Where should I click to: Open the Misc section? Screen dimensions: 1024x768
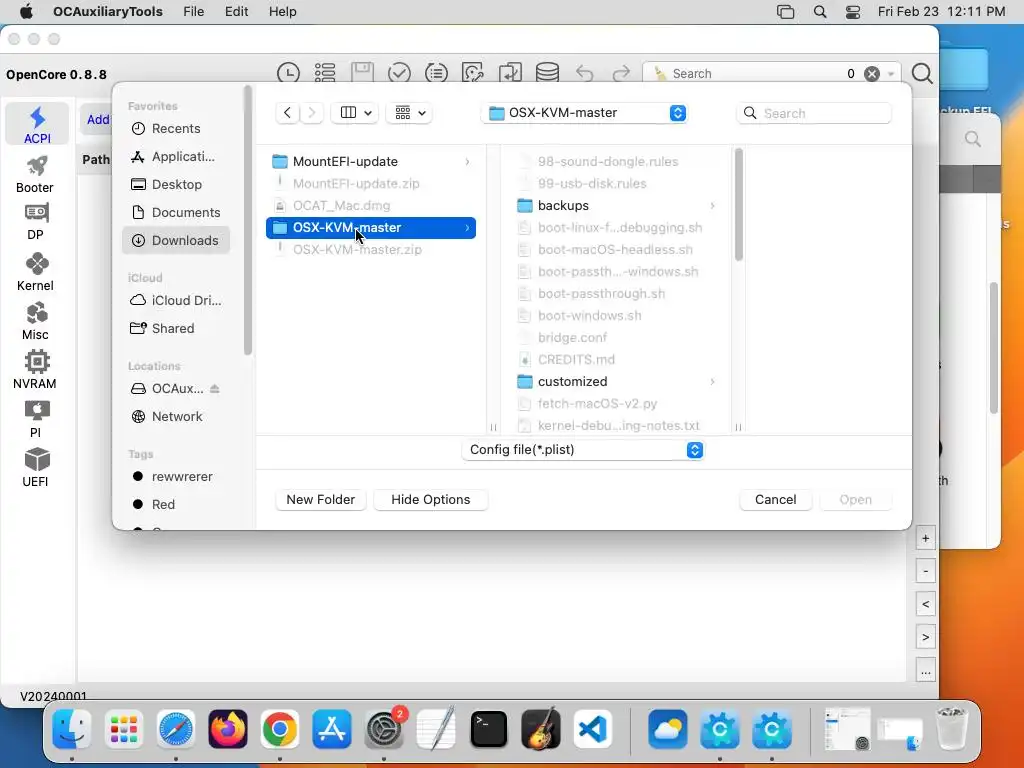pos(35,320)
